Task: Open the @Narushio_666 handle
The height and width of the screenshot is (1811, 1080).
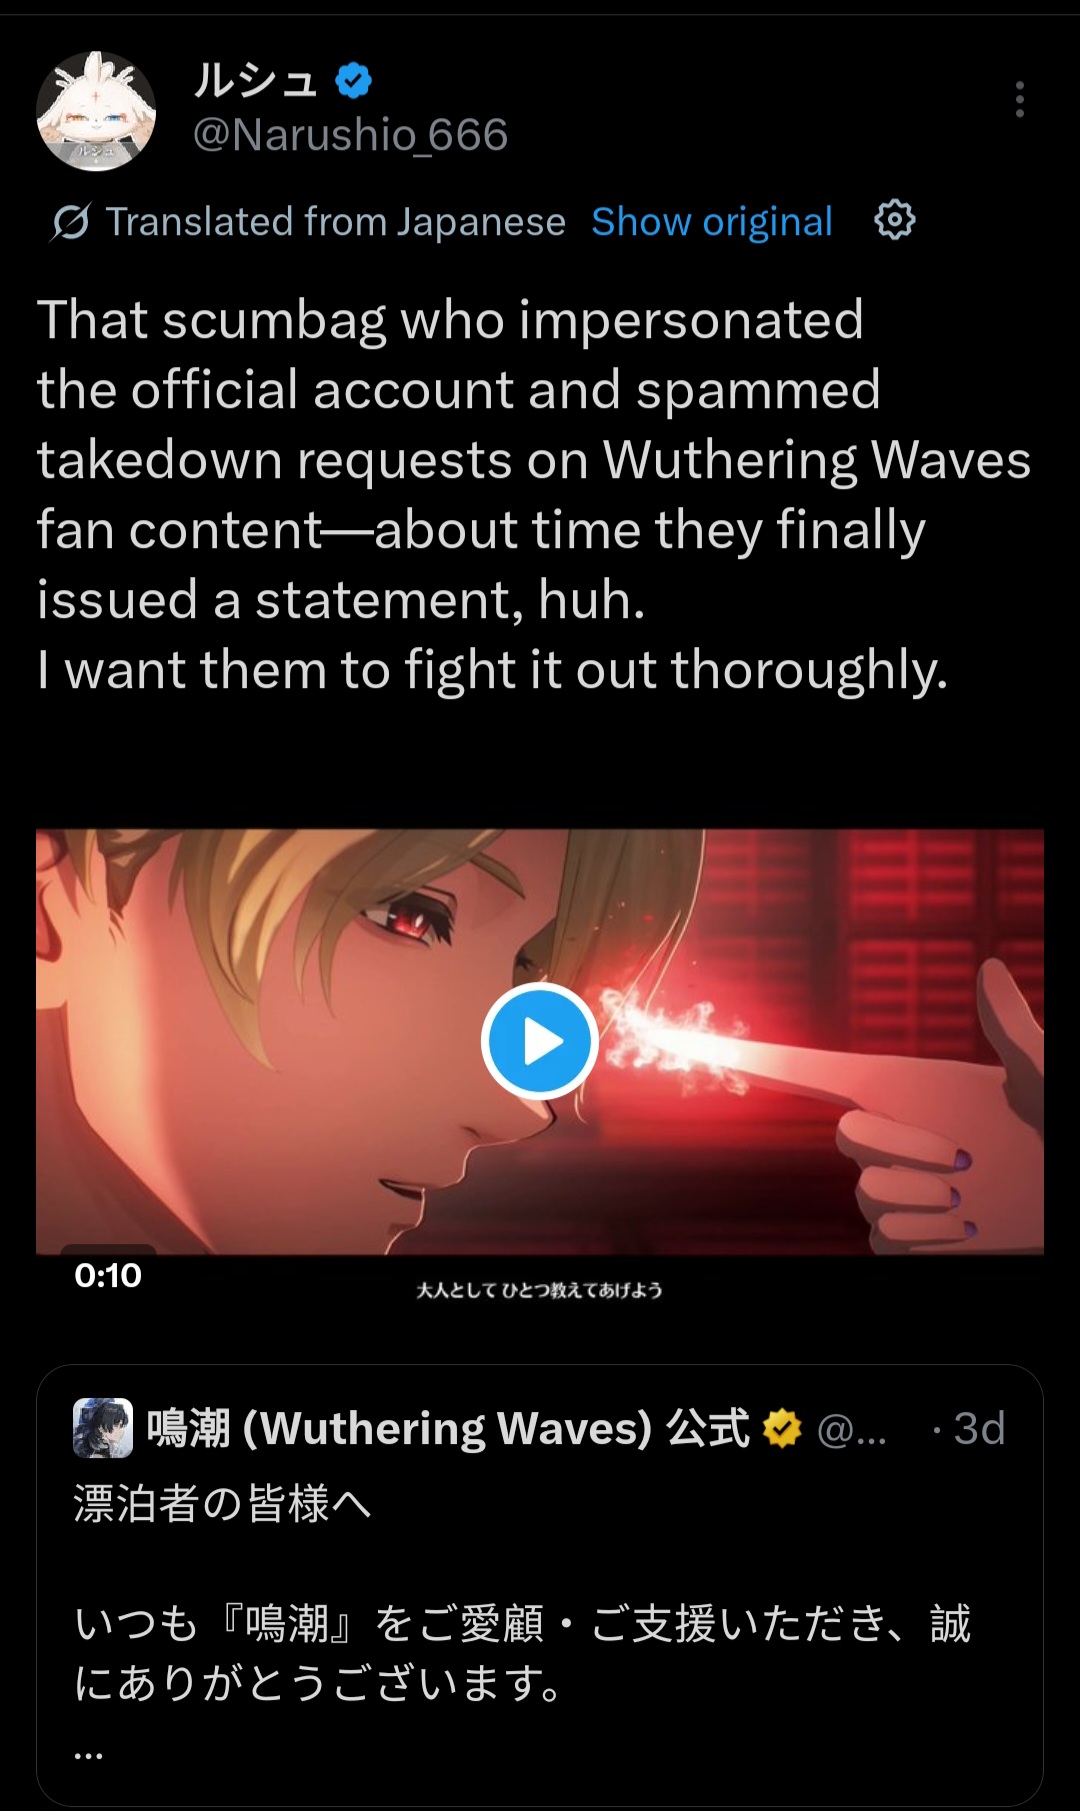Action: pyautogui.click(x=350, y=135)
